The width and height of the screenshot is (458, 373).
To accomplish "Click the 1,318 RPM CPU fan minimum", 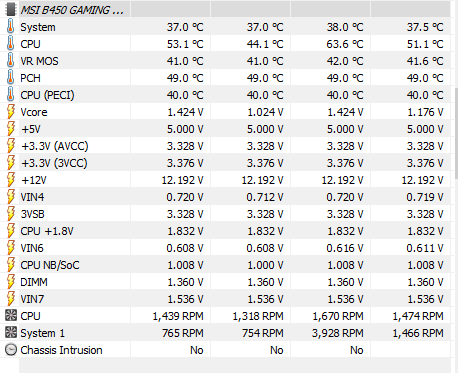I will 258,316.
